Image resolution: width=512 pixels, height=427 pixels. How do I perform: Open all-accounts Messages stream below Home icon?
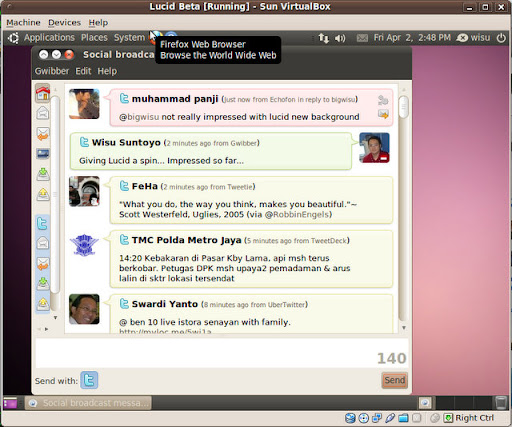click(43, 113)
